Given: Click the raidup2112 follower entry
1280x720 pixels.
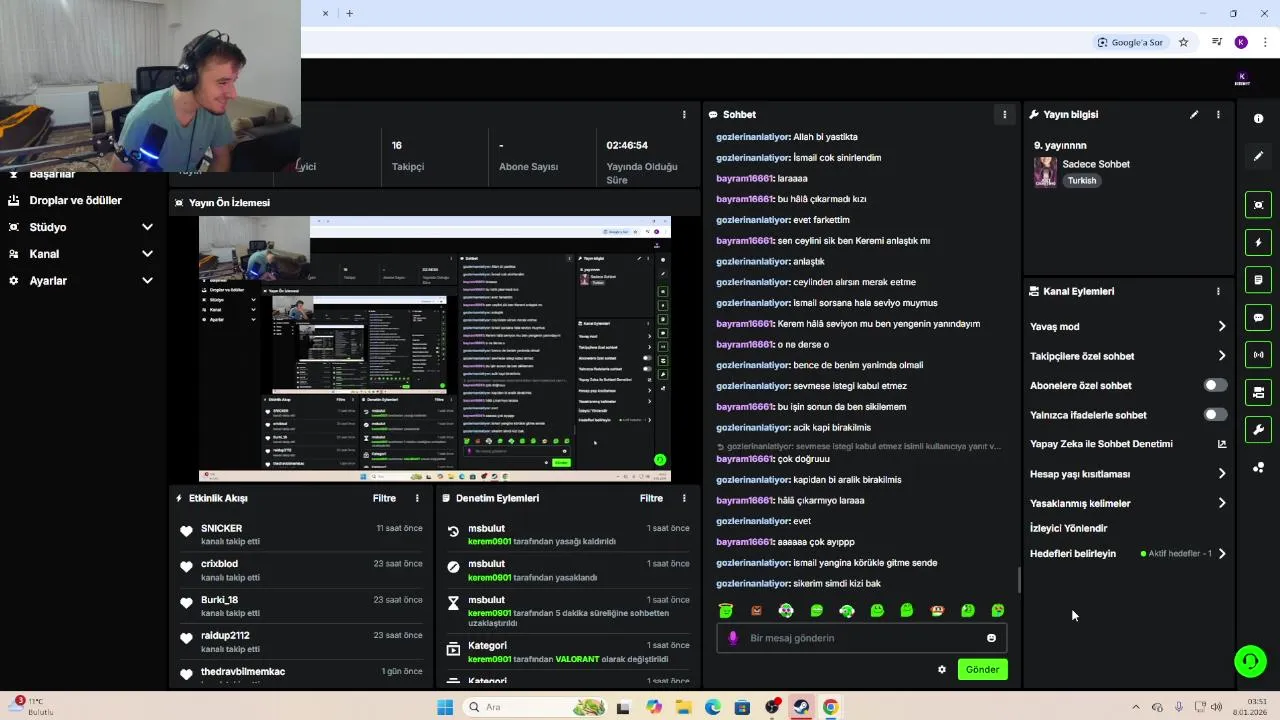Looking at the screenshot, I should [x=301, y=642].
